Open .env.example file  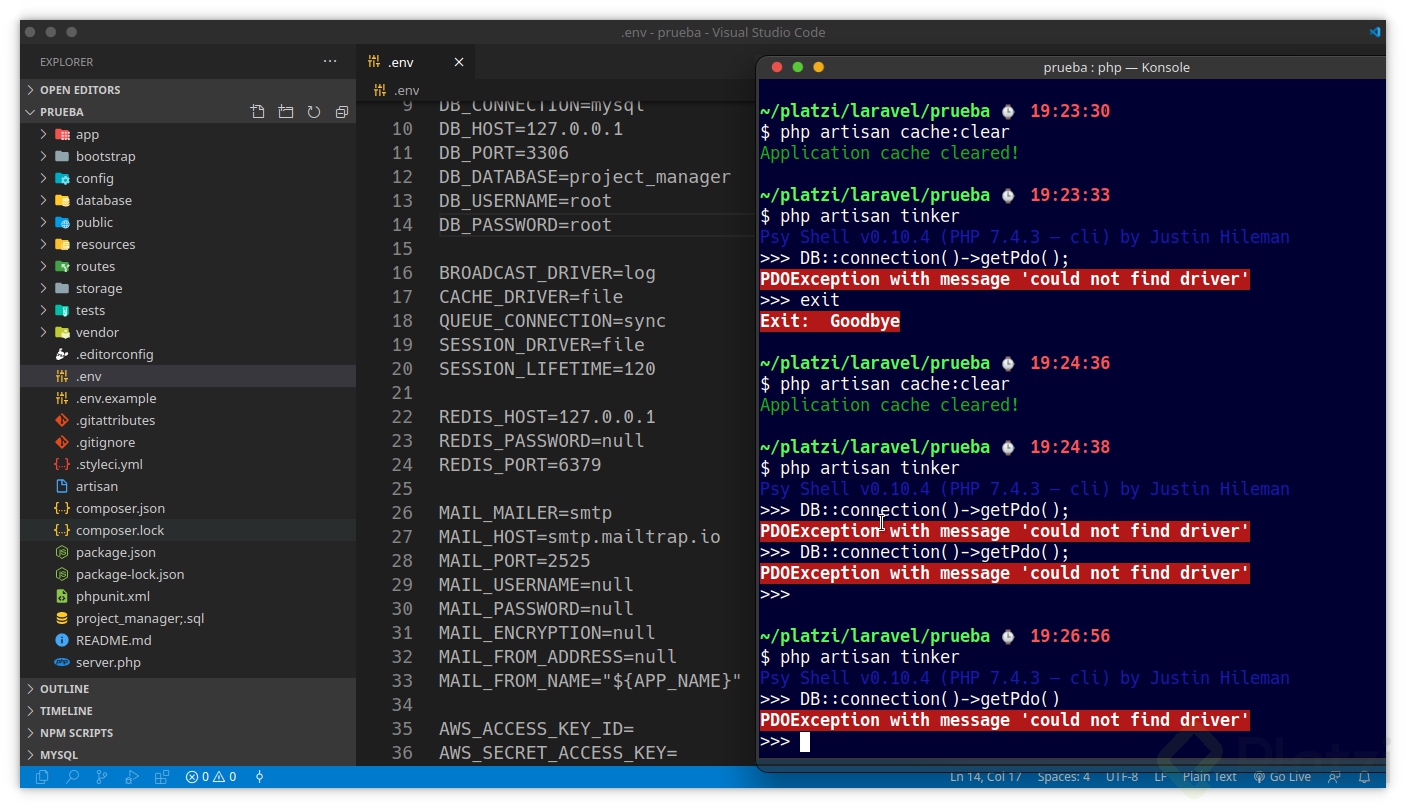188,398
